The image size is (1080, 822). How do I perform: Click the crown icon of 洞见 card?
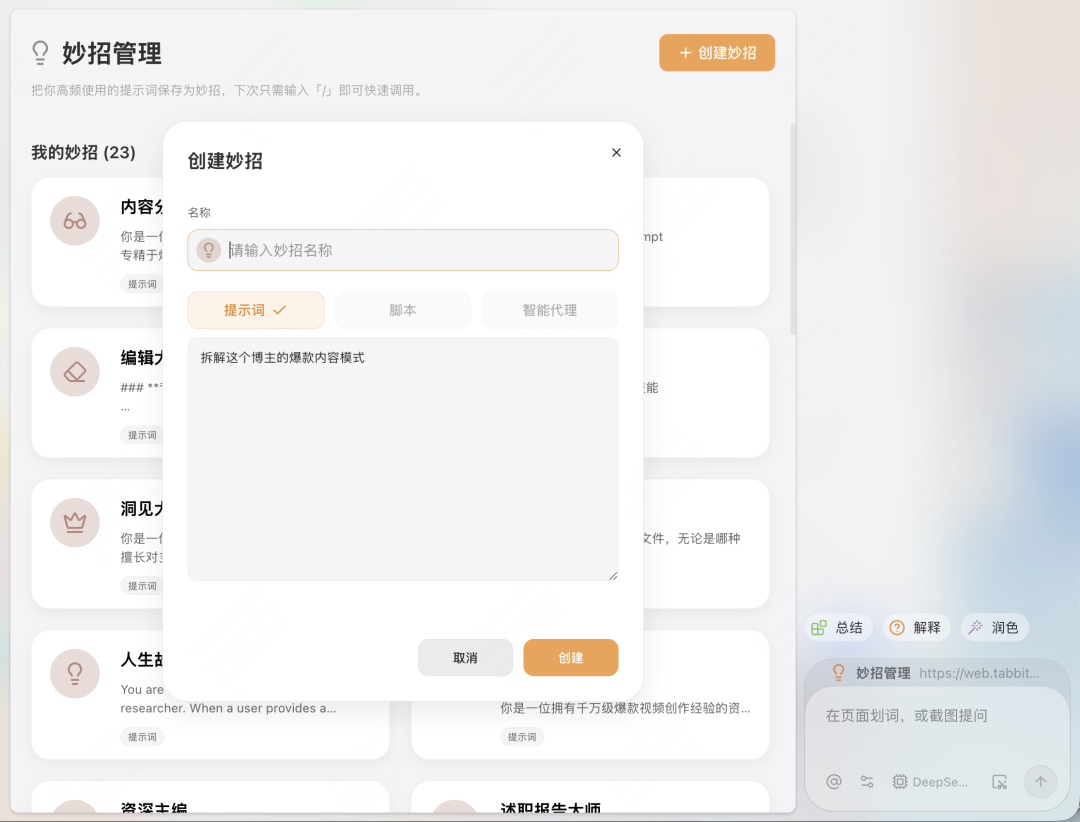pyautogui.click(x=75, y=522)
